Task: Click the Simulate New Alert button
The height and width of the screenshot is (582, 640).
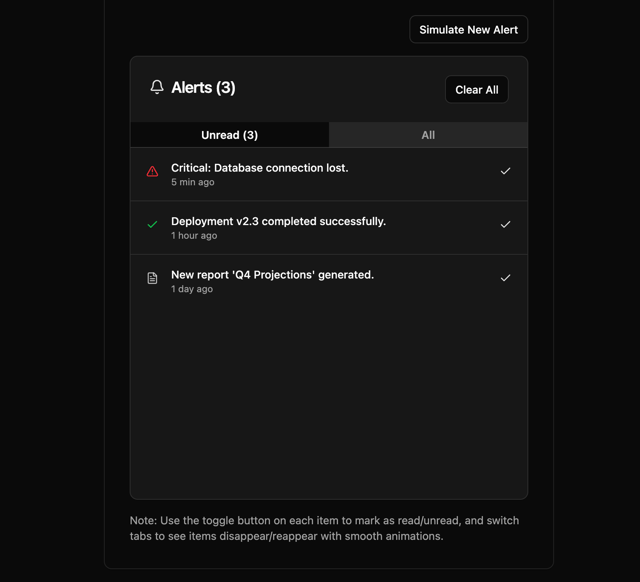Action: 469,29
